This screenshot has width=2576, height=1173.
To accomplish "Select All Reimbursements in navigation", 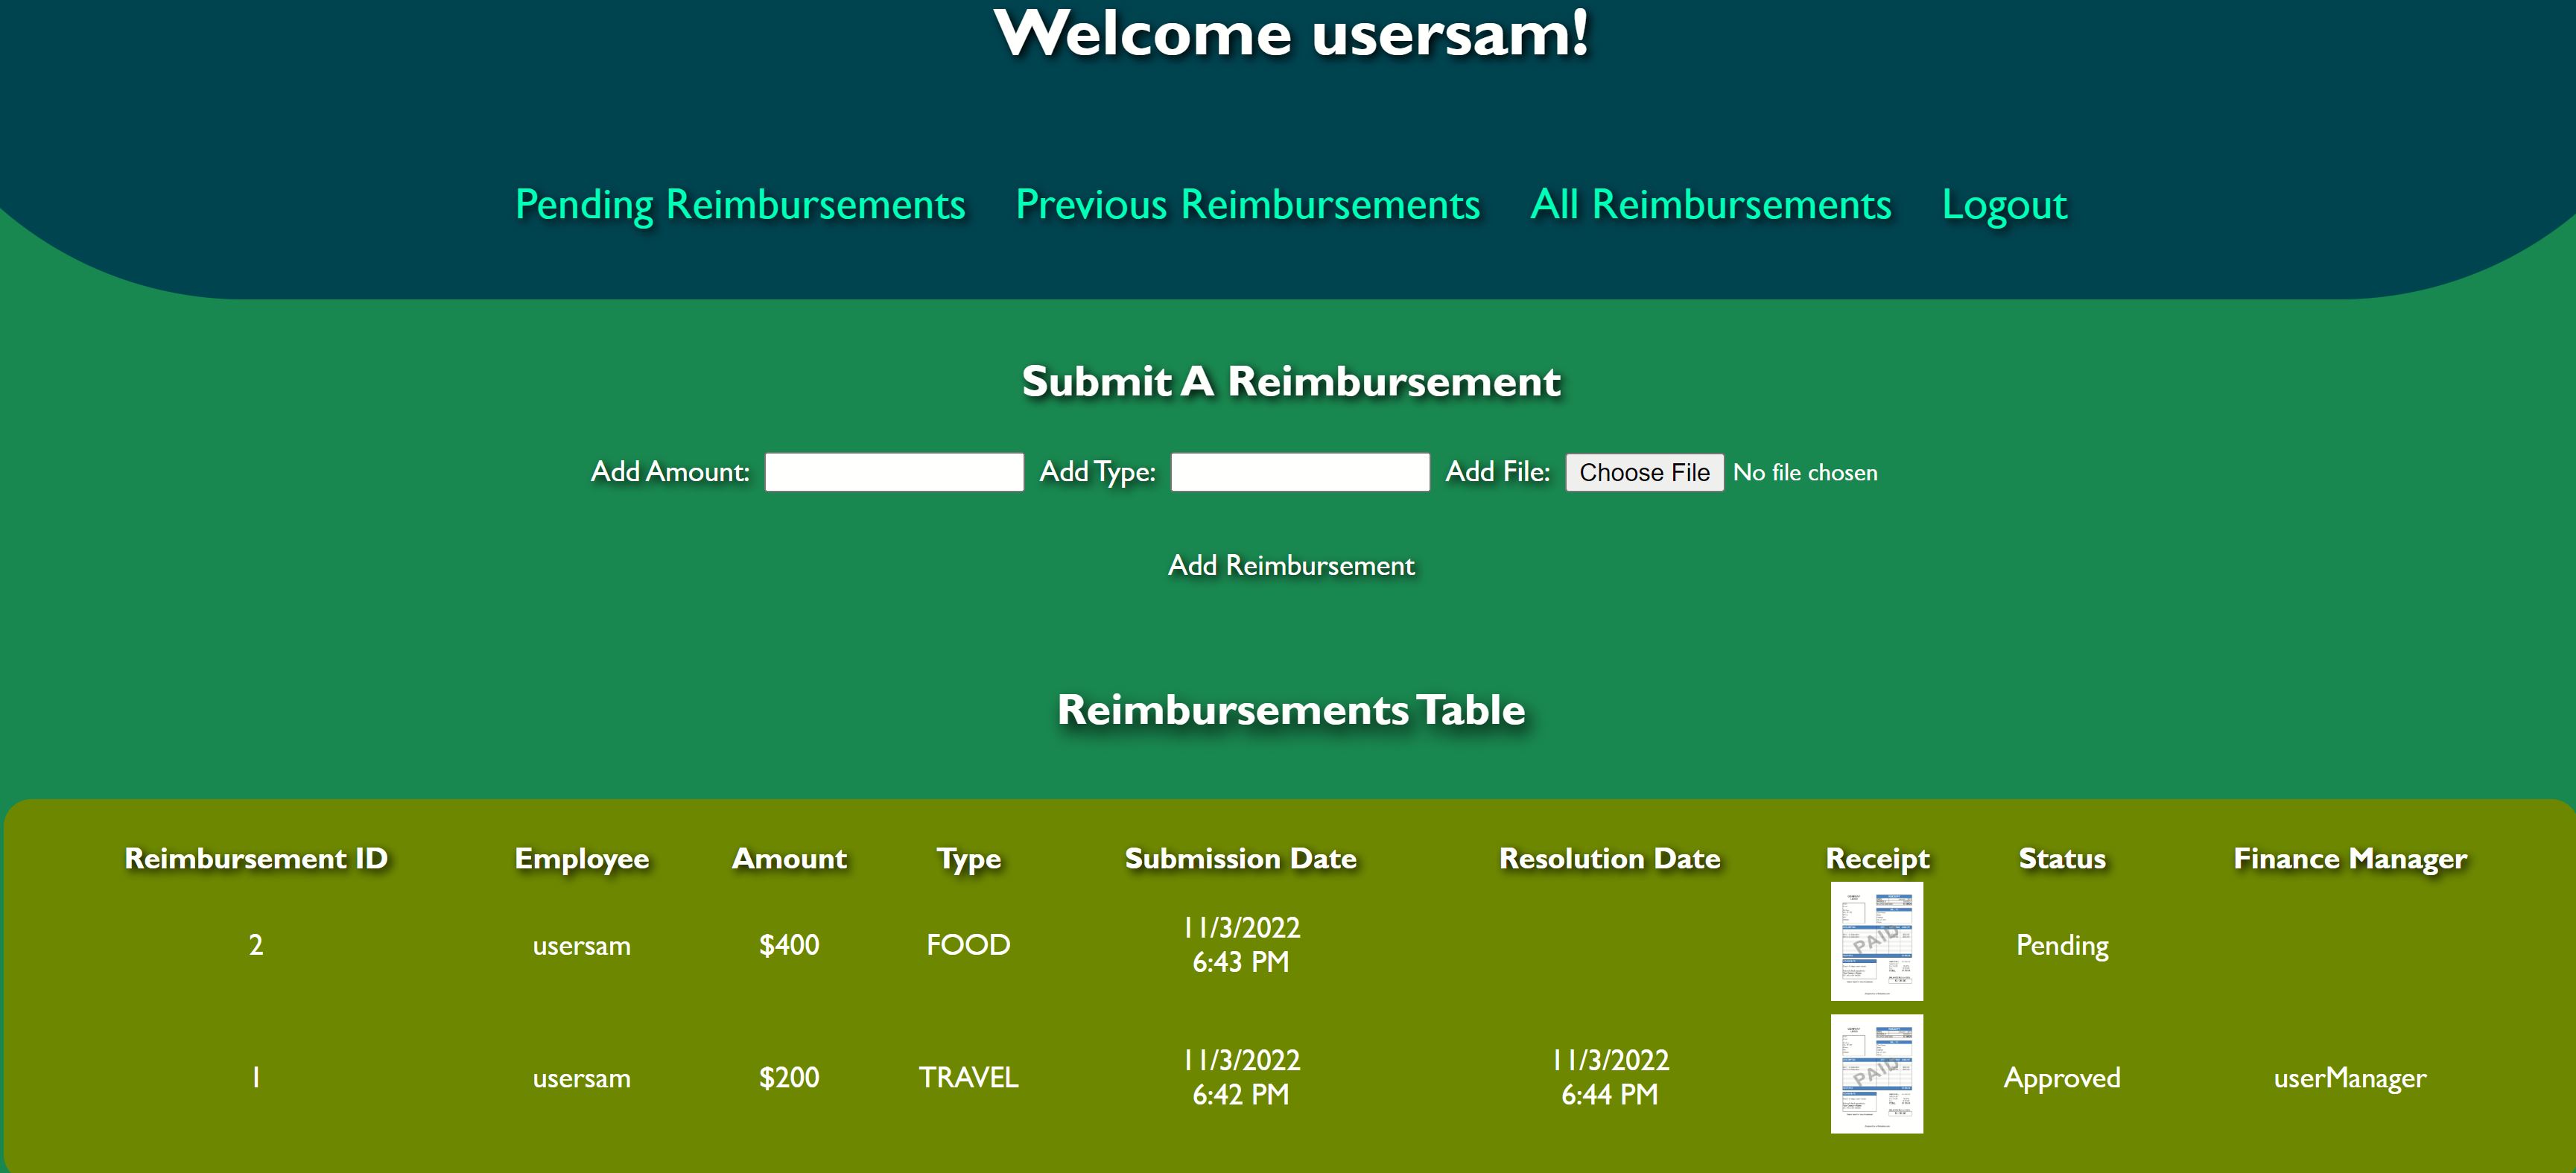I will 1710,205.
